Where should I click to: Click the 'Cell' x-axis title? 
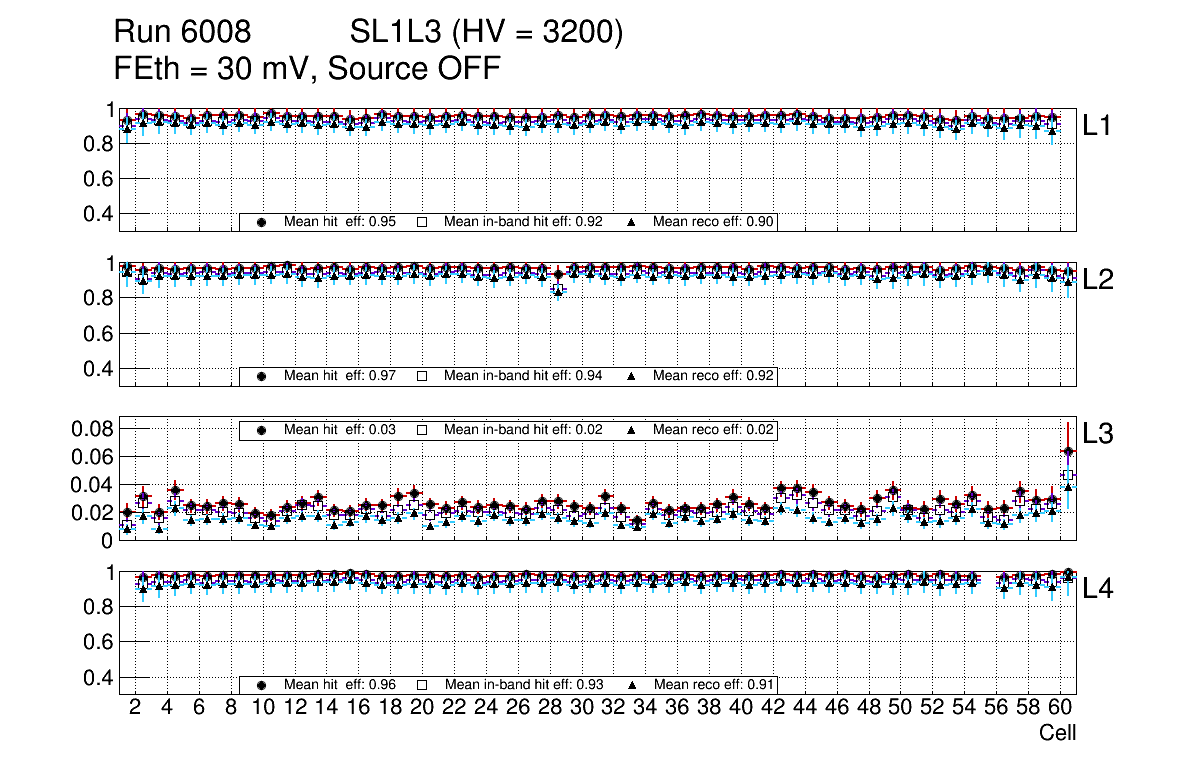pyautogui.click(x=1057, y=733)
